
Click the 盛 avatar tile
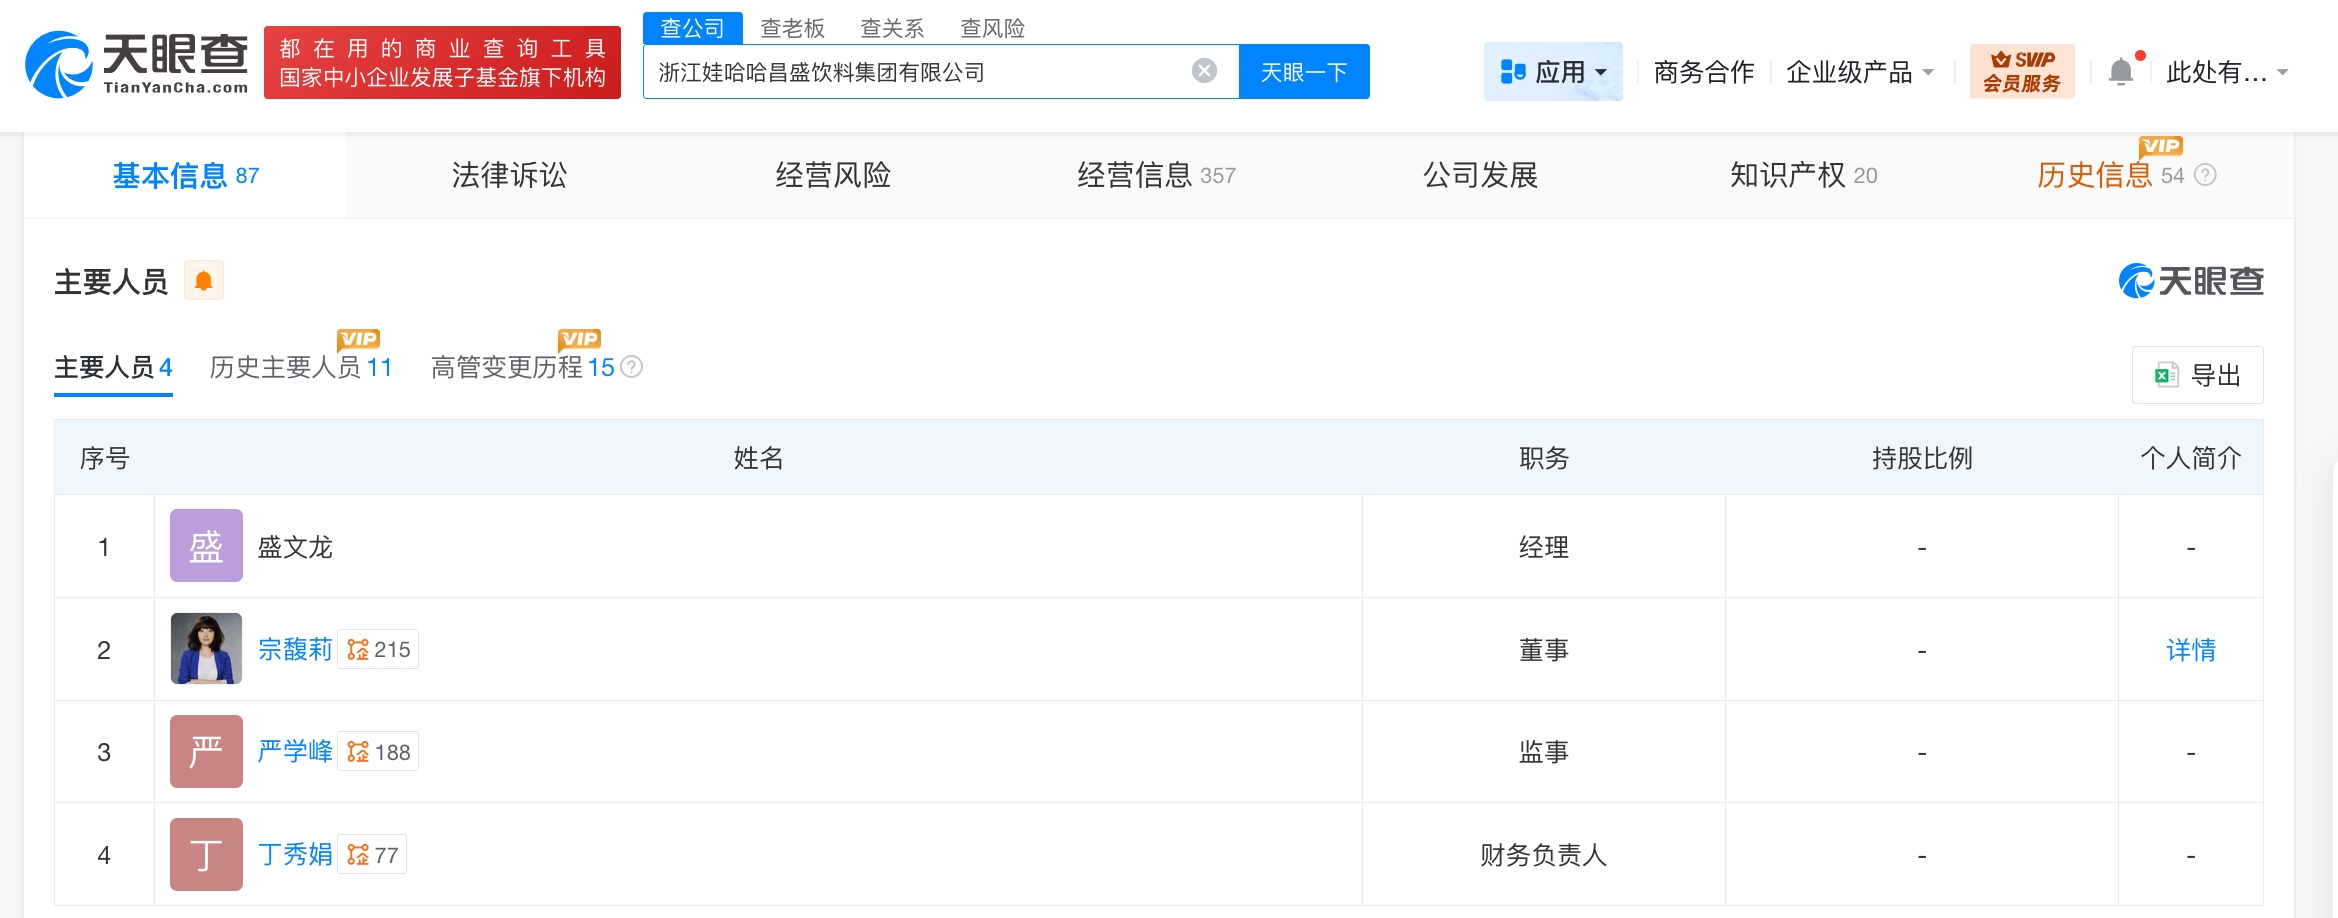(x=206, y=546)
